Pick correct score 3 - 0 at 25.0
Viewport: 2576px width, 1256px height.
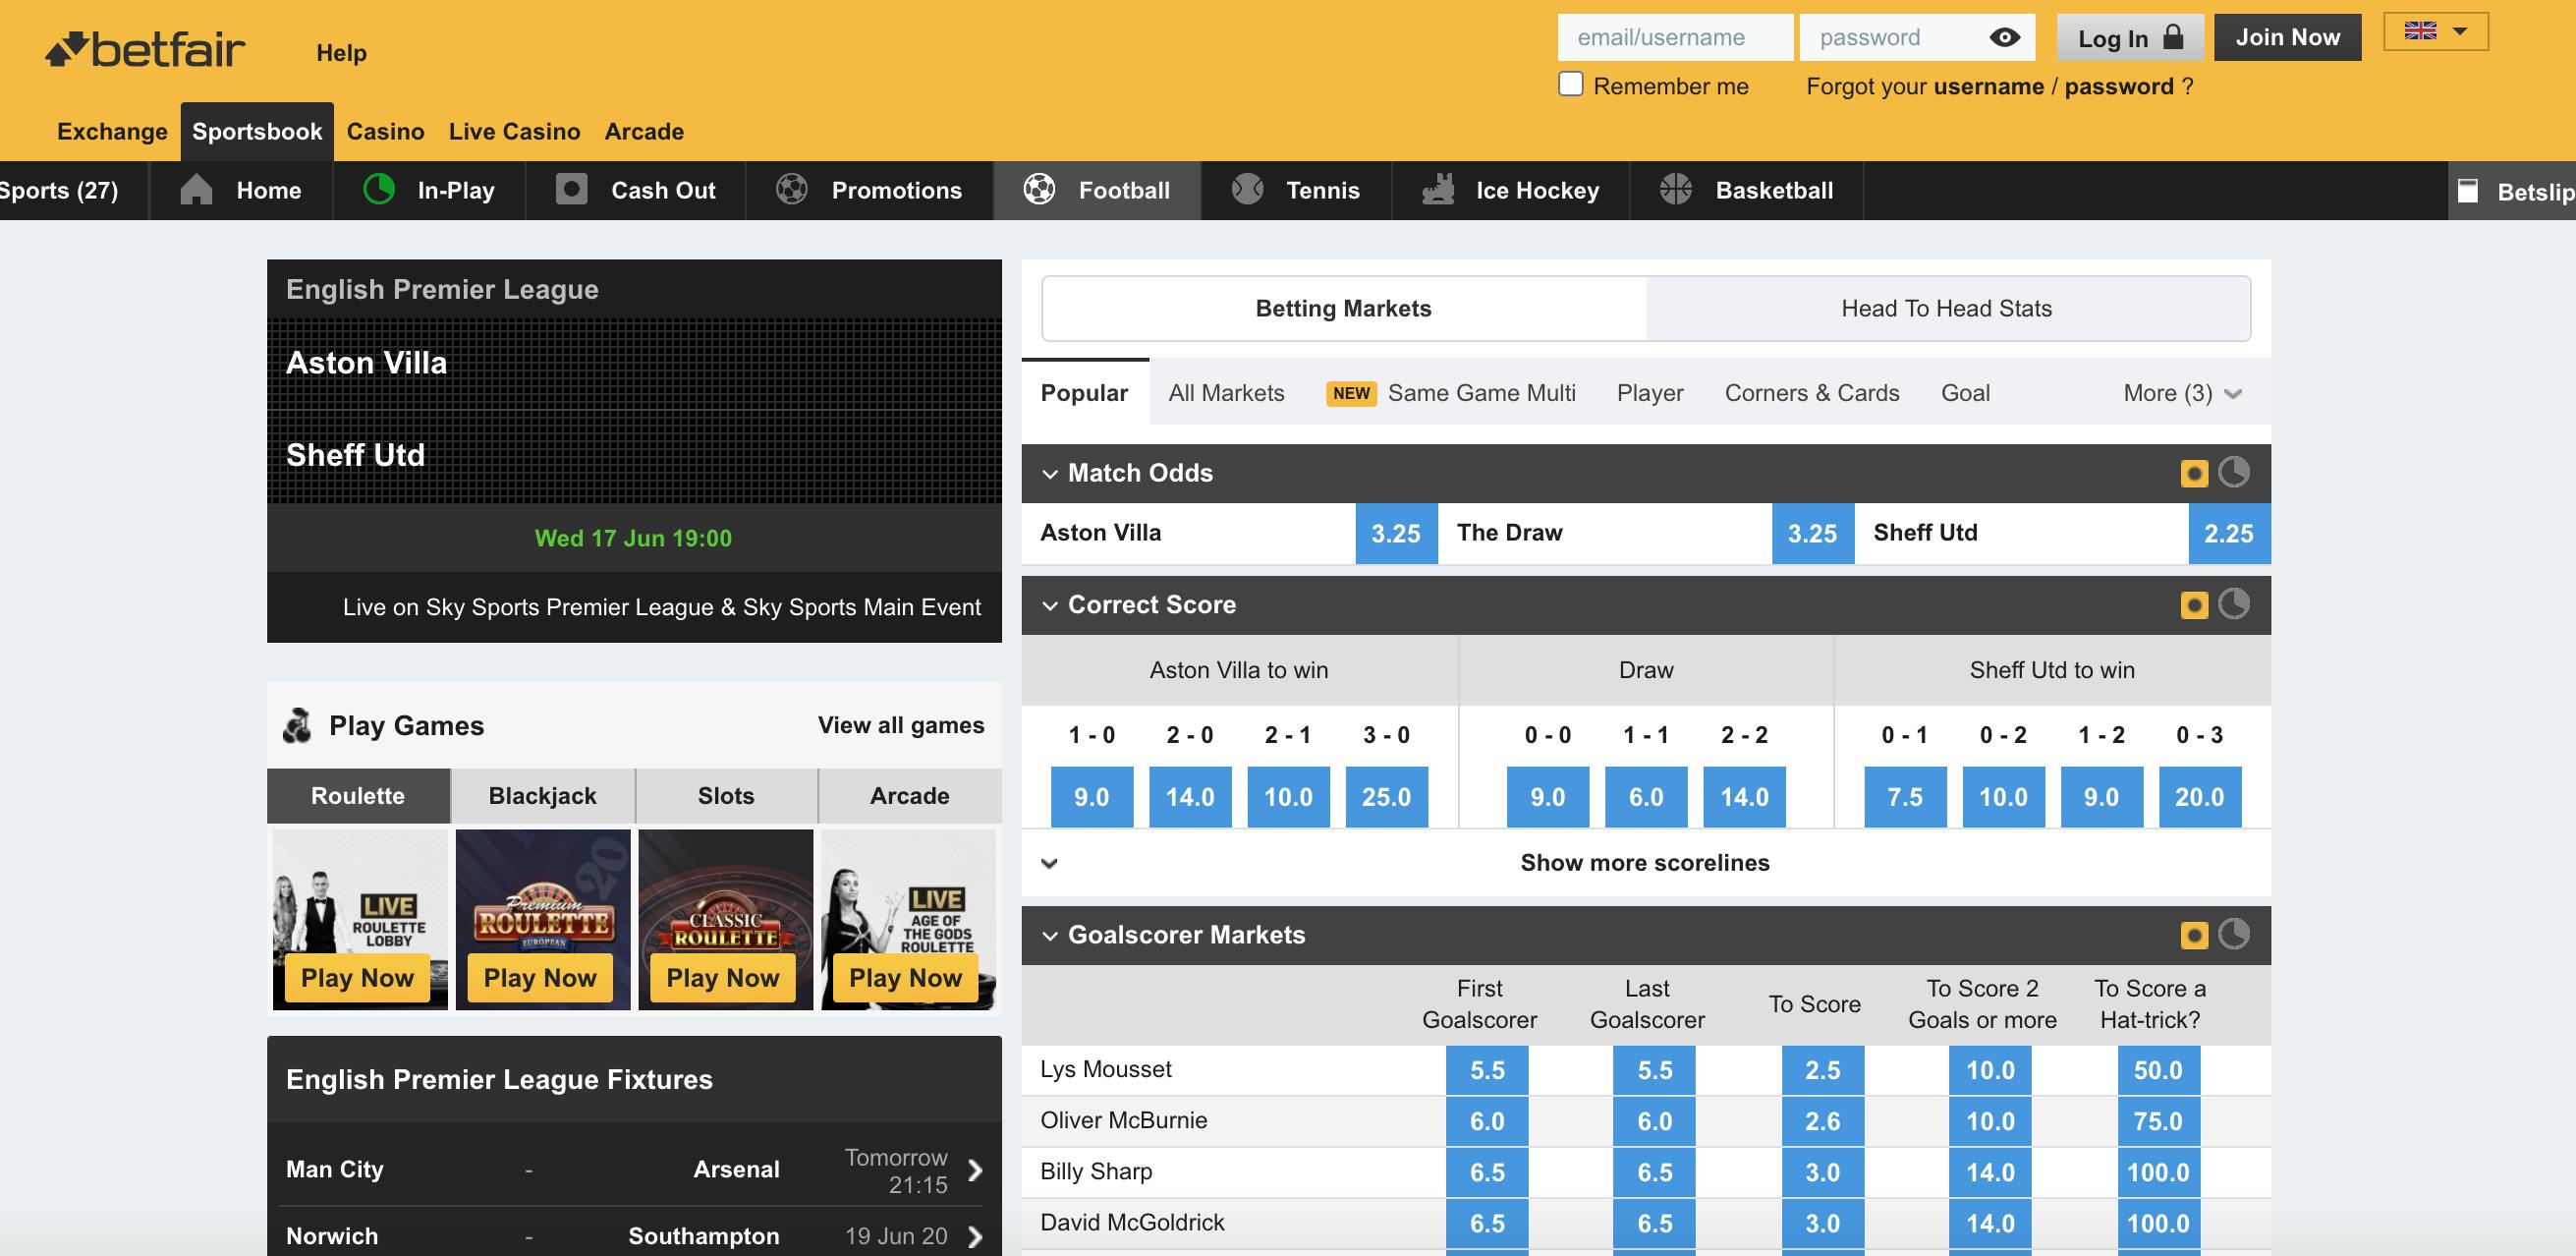point(1386,797)
